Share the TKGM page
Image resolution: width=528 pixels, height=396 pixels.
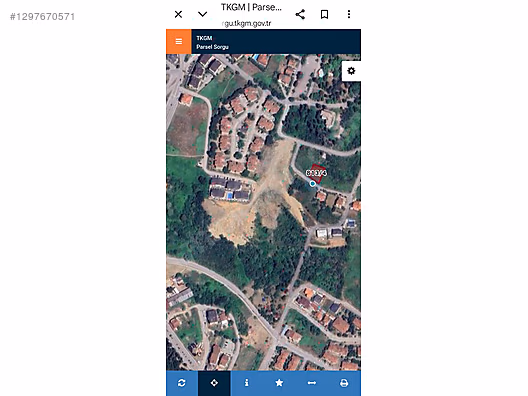click(300, 14)
